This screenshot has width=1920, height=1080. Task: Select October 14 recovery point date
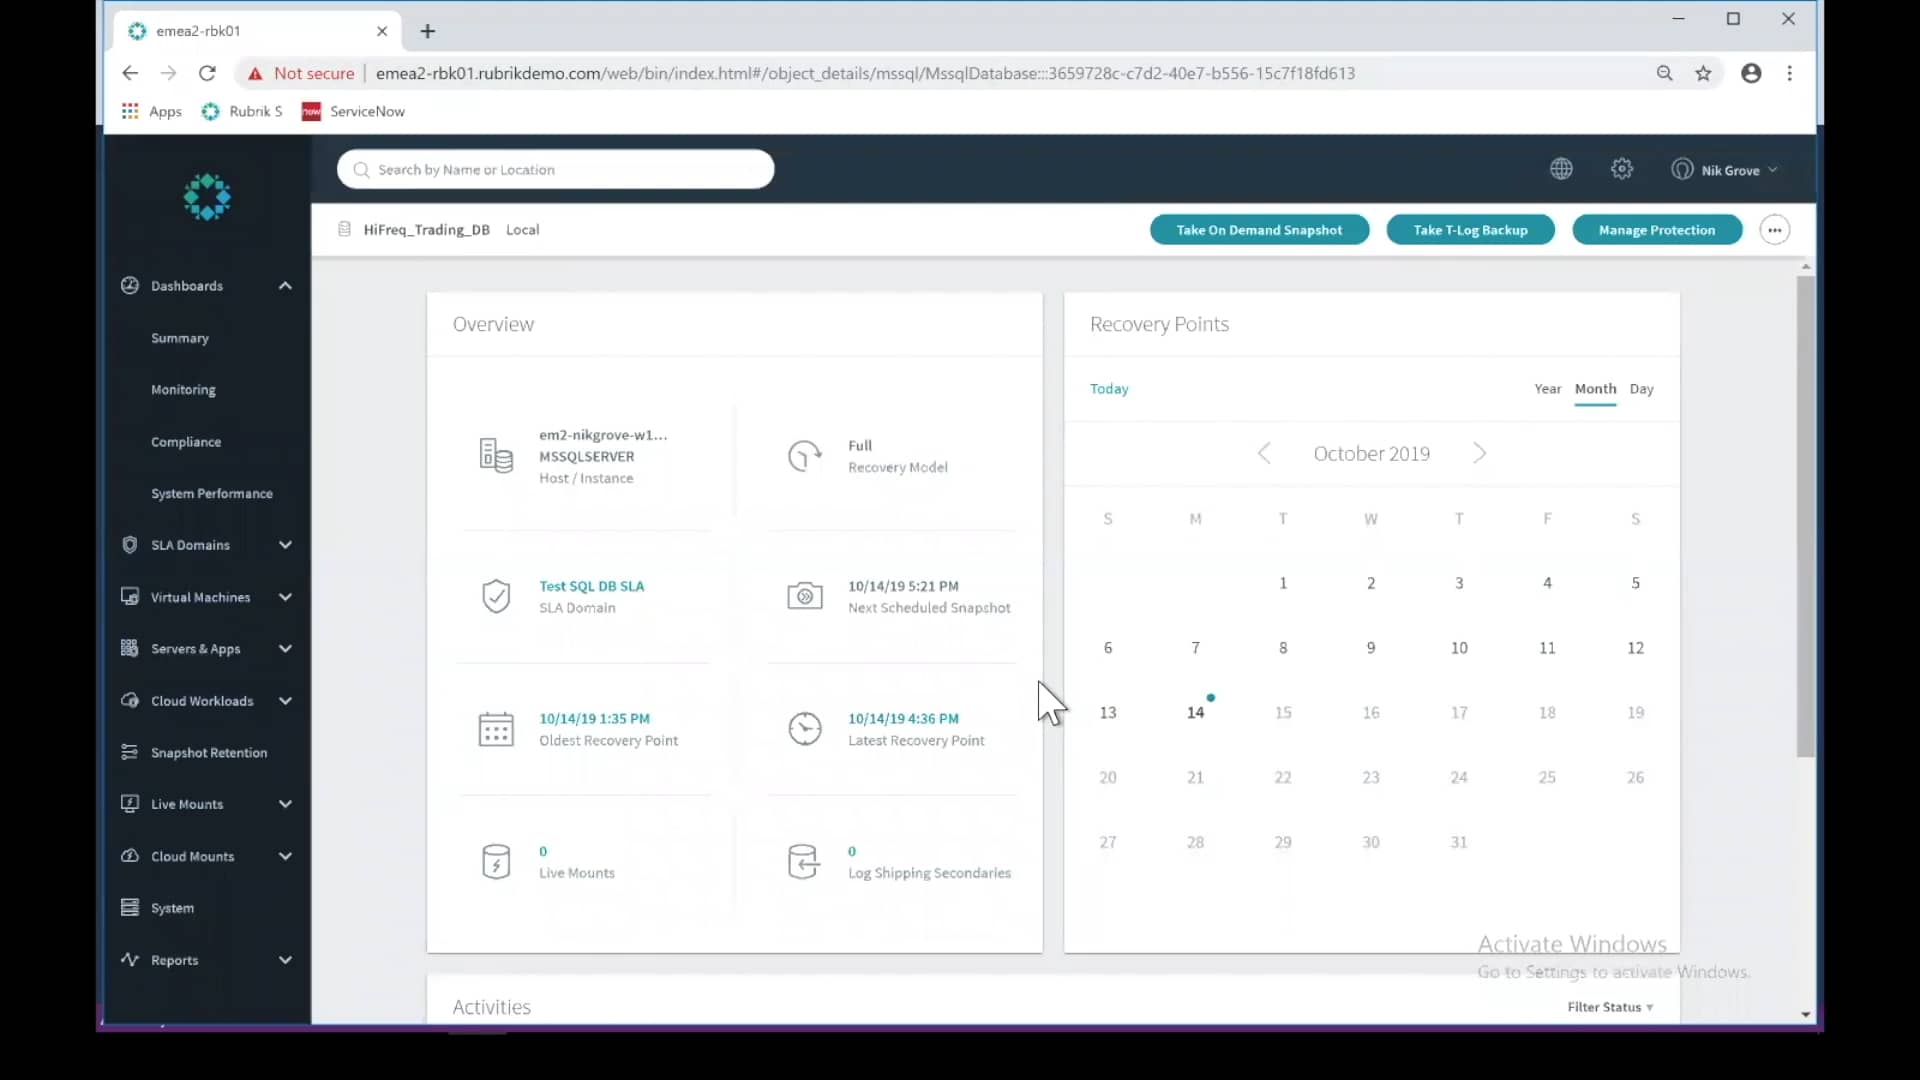(1196, 712)
